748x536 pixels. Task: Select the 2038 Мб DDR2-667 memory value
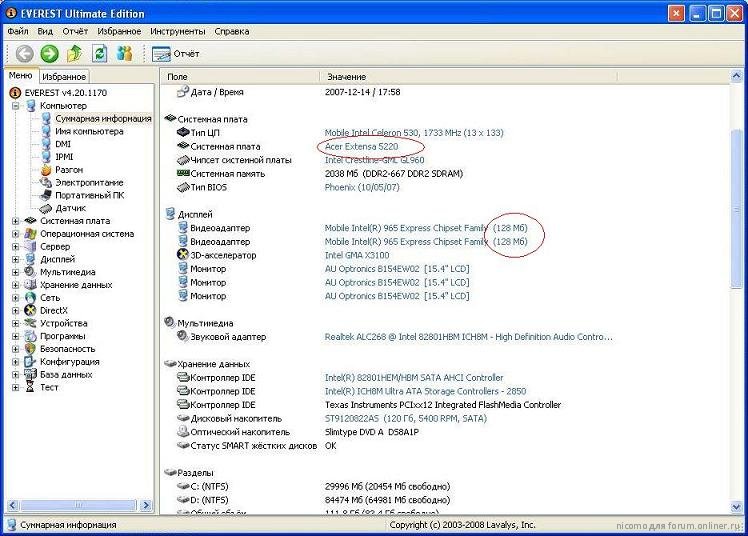click(394, 174)
